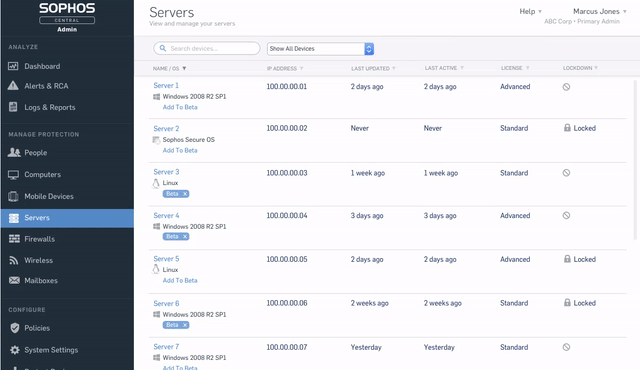Open Dashboard from the sidebar
The width and height of the screenshot is (640, 370).
42,66
